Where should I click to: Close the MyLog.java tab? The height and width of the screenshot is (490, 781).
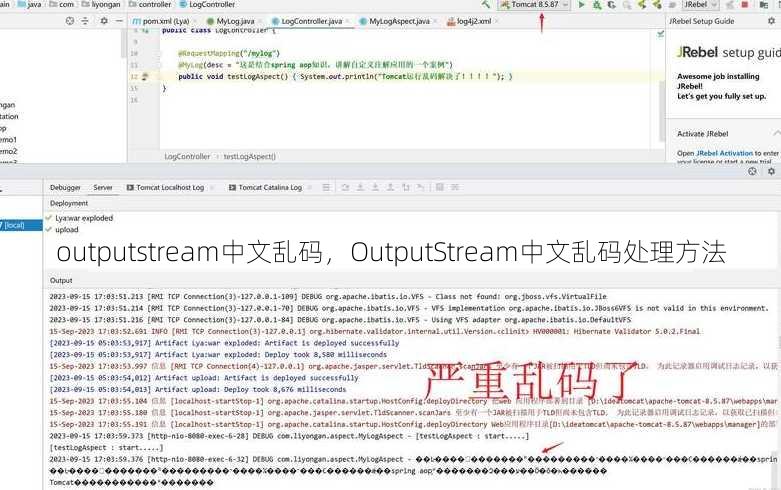[260, 21]
